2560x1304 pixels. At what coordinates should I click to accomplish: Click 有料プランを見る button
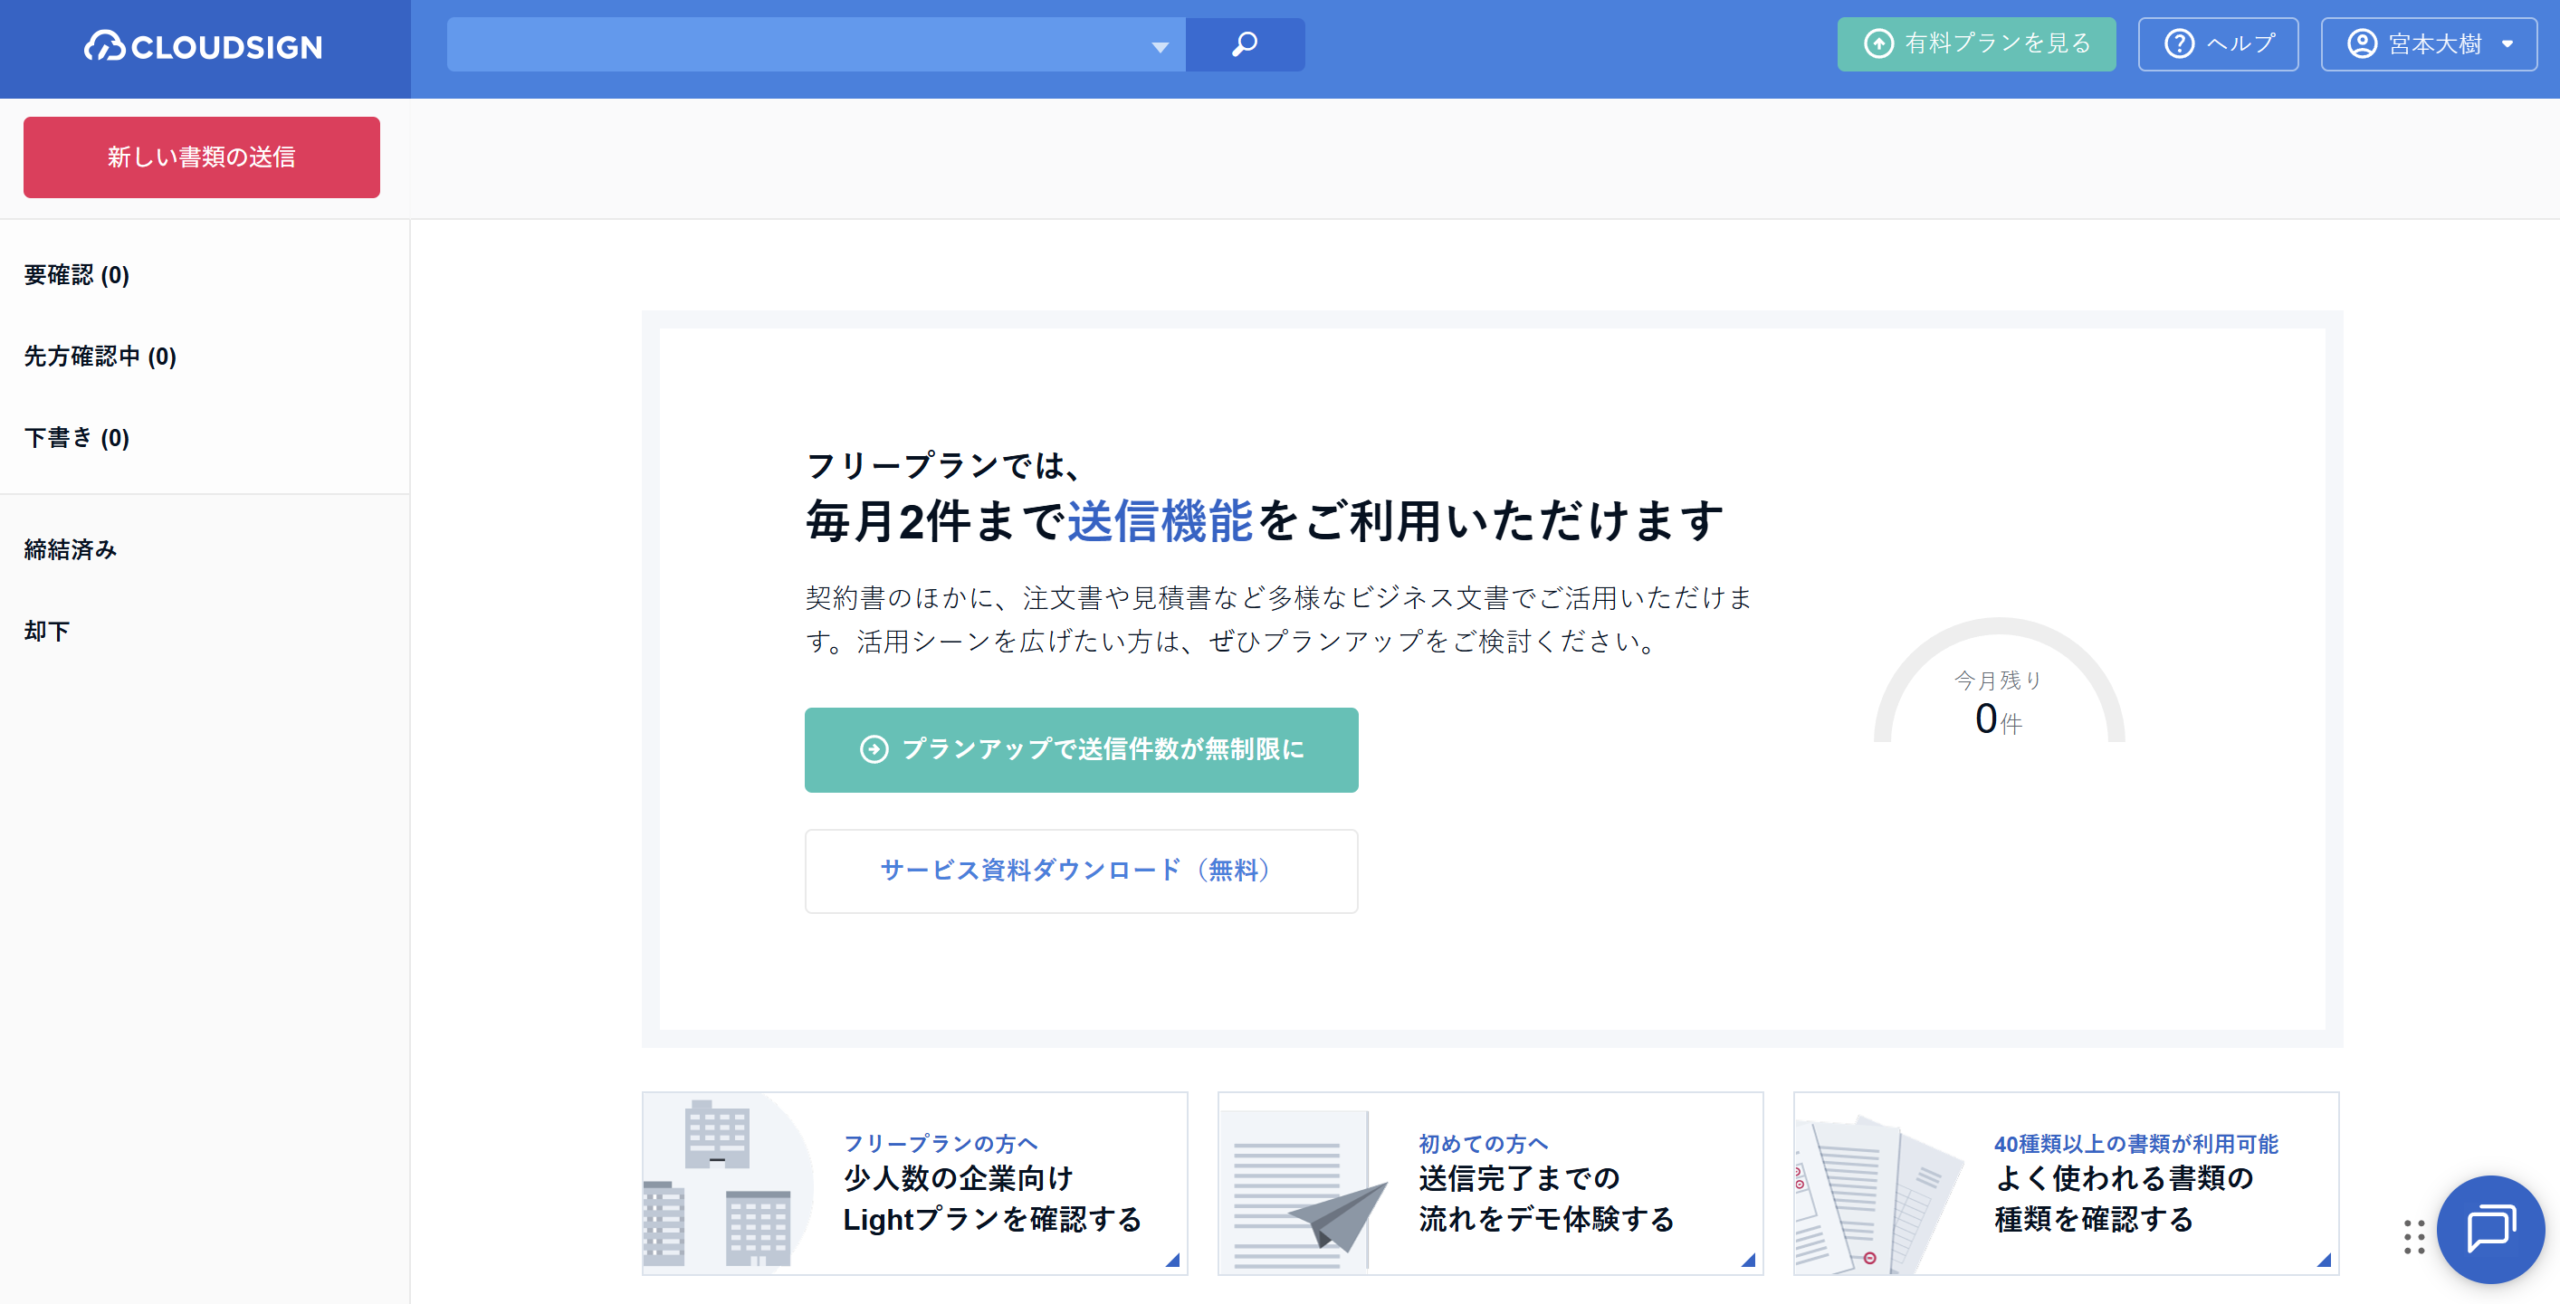click(1976, 44)
